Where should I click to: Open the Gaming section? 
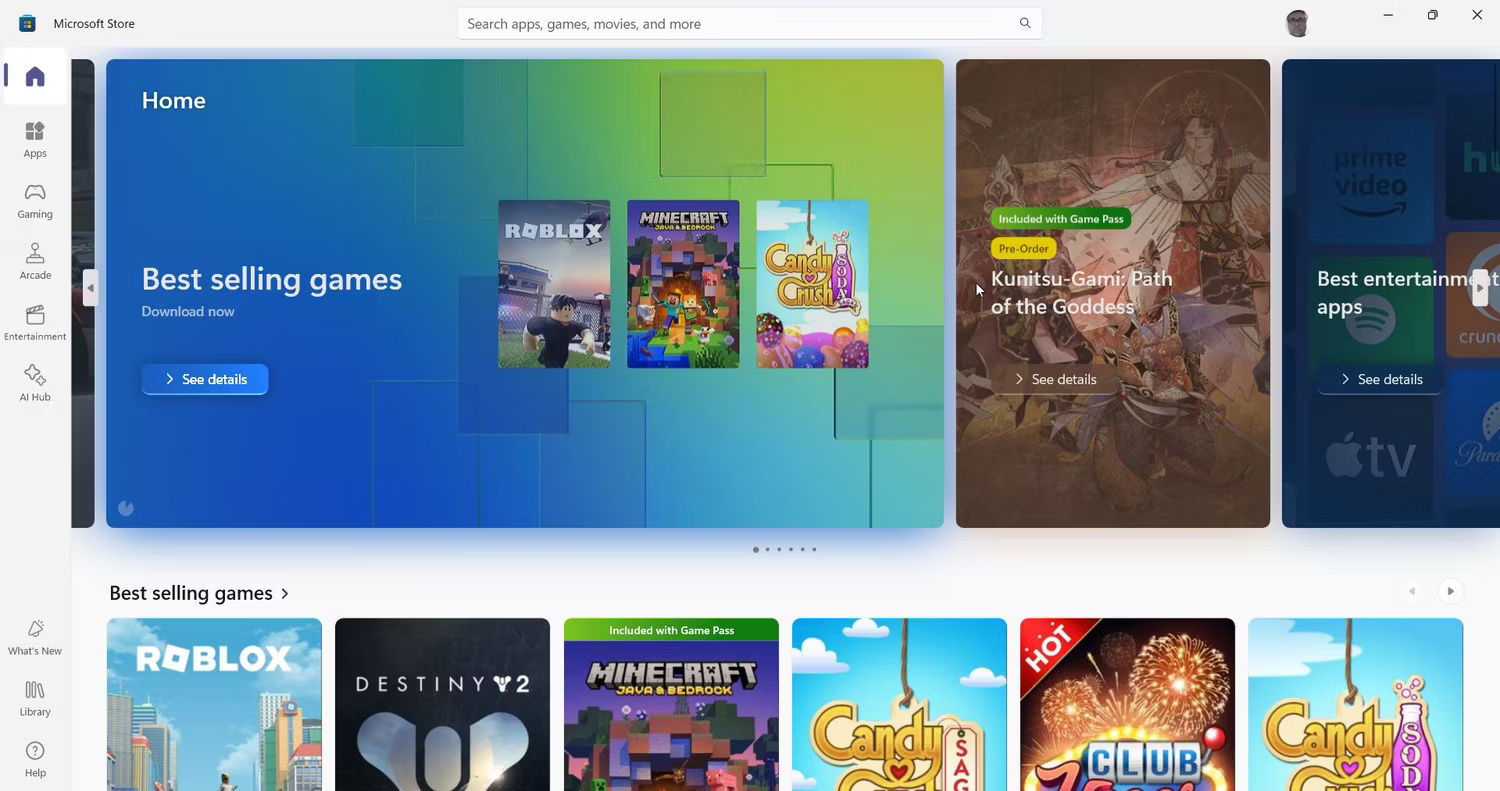(x=35, y=201)
